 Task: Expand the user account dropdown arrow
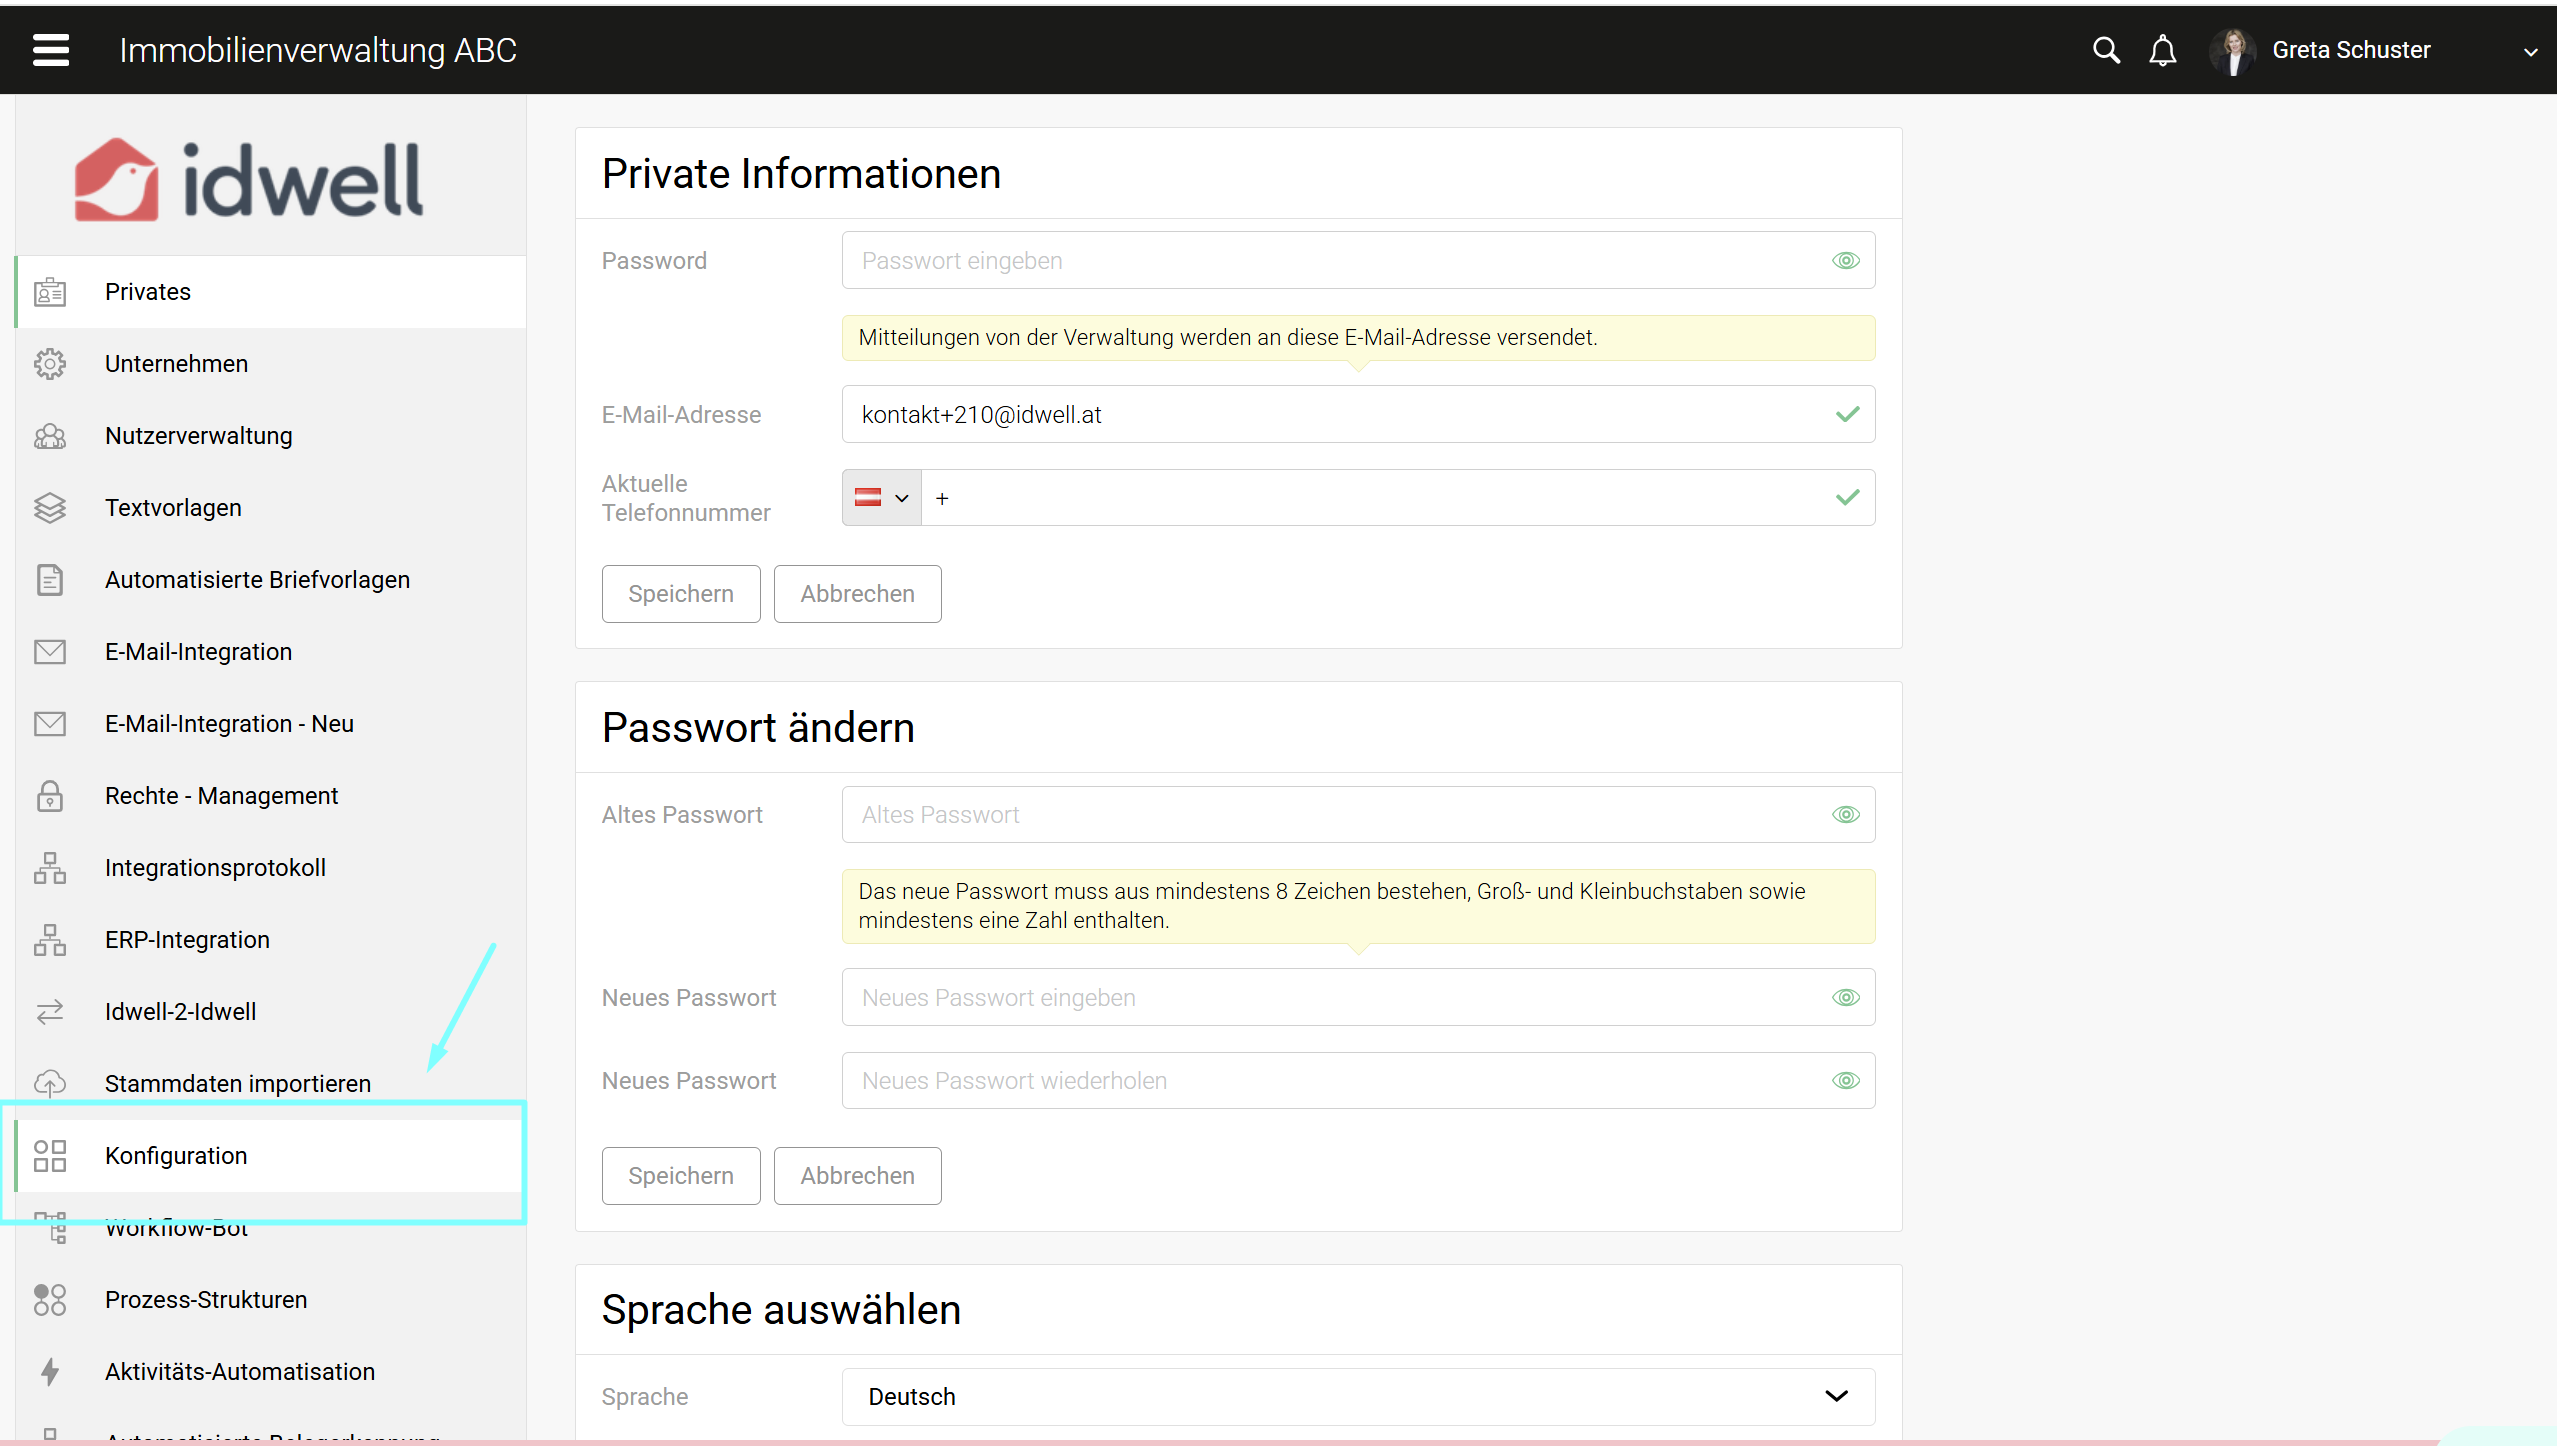[x=2530, y=52]
